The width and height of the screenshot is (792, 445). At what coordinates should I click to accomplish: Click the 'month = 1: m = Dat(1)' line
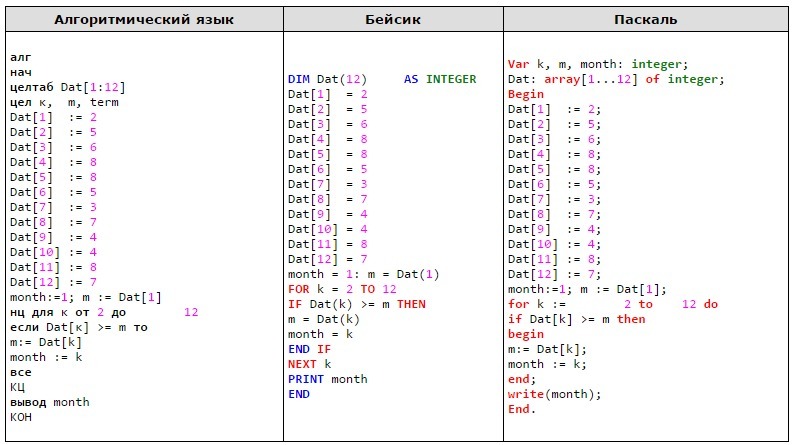click(x=364, y=274)
